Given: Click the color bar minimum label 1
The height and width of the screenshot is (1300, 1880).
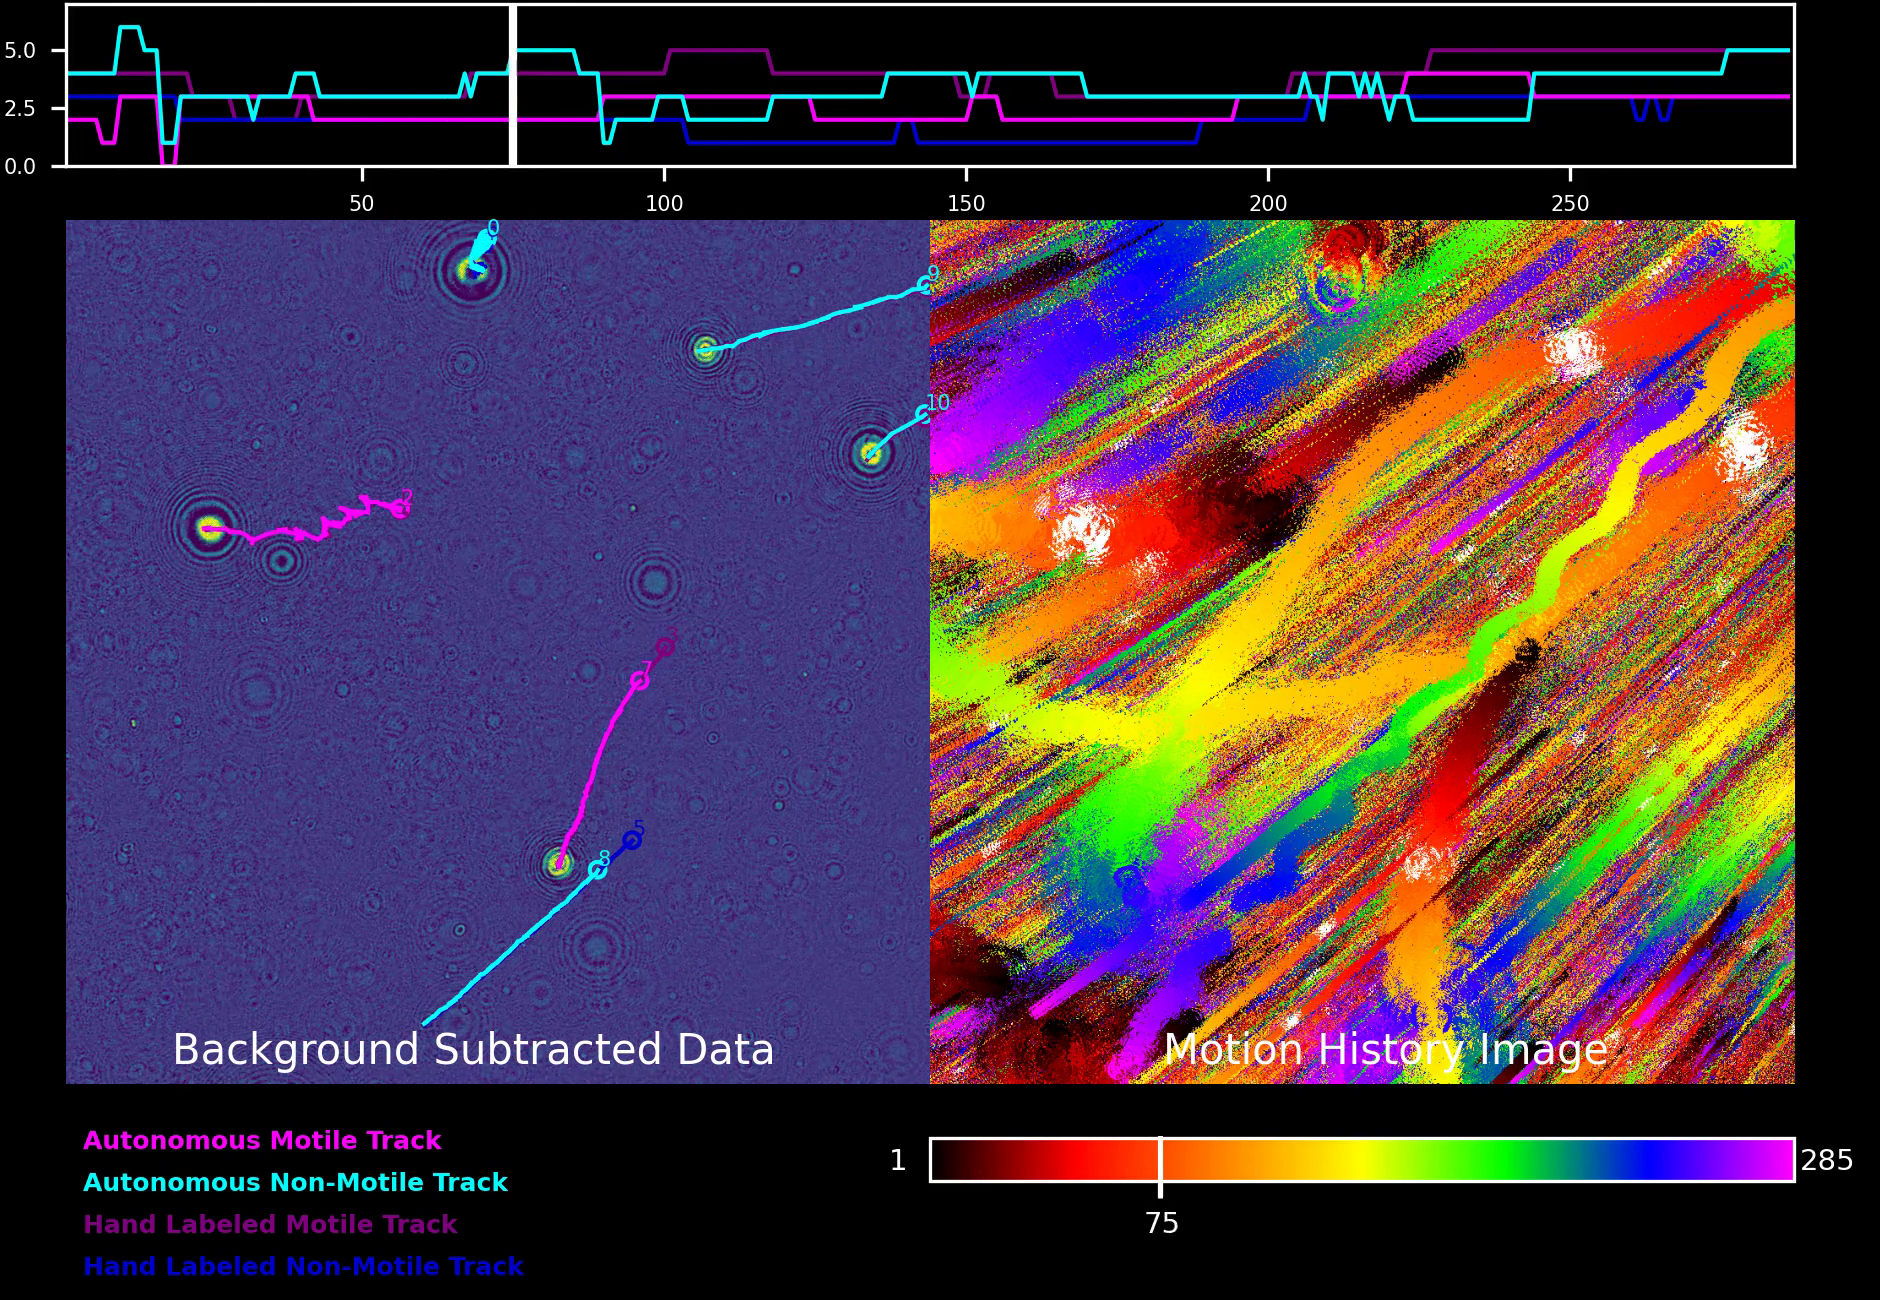Looking at the screenshot, I should click(x=898, y=1161).
